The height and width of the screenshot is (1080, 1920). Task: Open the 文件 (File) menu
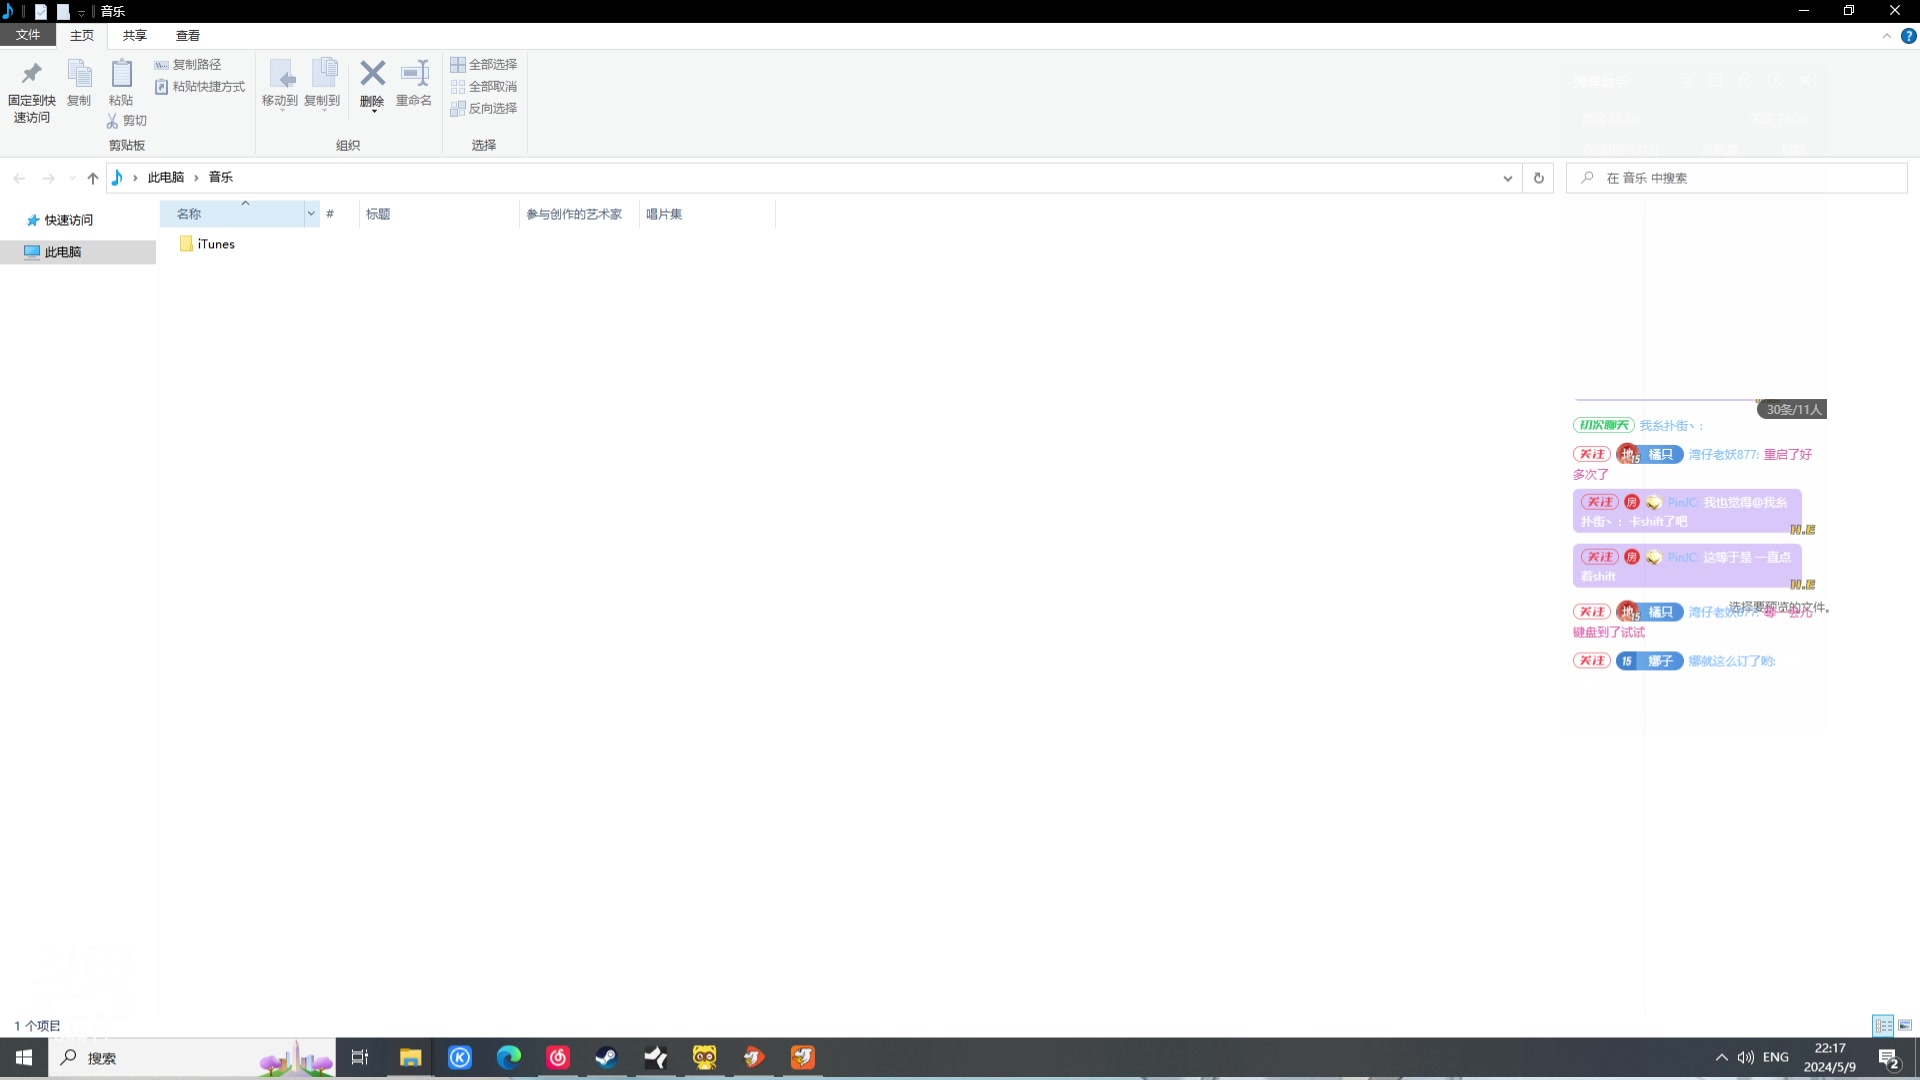pyautogui.click(x=28, y=35)
